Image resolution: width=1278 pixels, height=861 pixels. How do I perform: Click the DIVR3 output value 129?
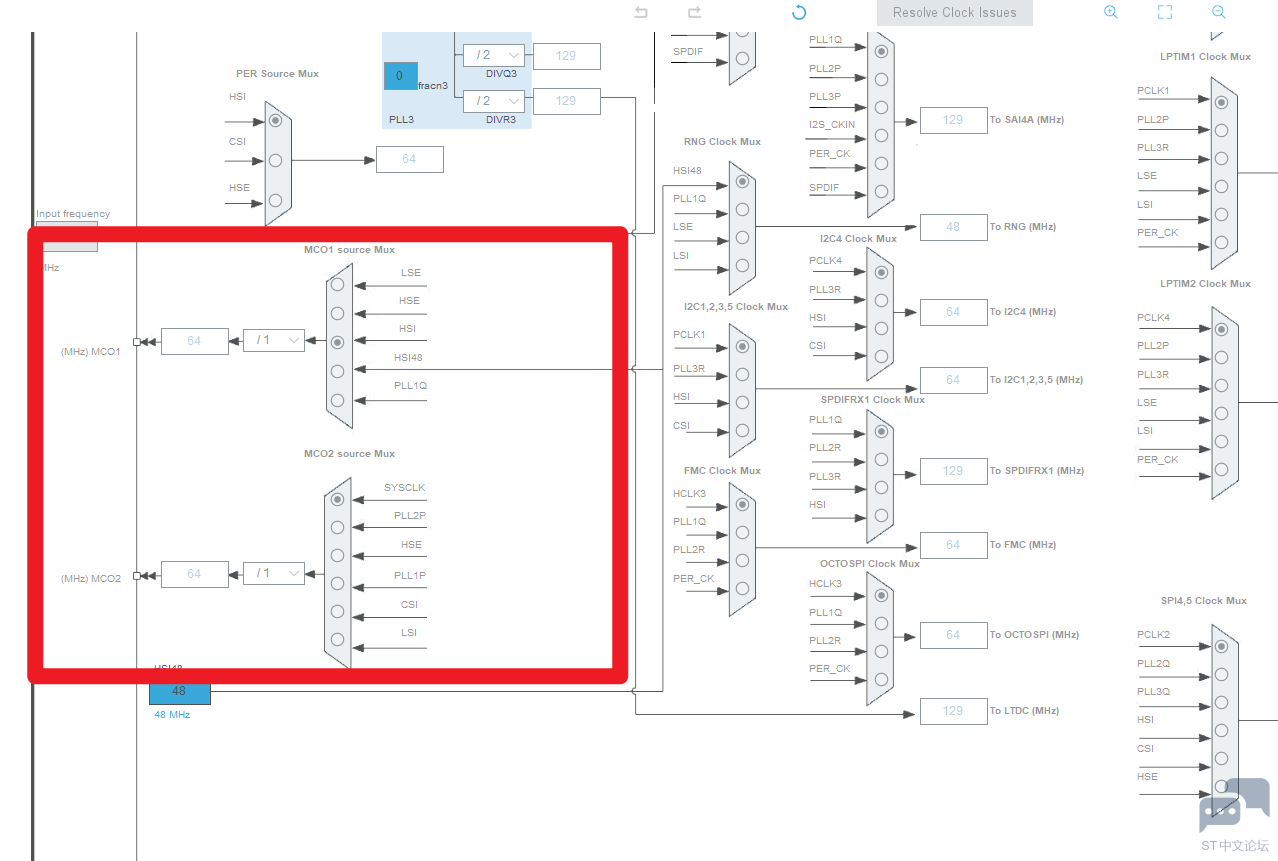[567, 101]
